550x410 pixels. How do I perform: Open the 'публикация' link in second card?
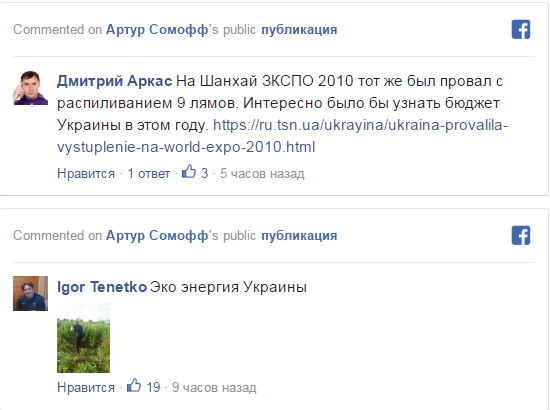[299, 236]
